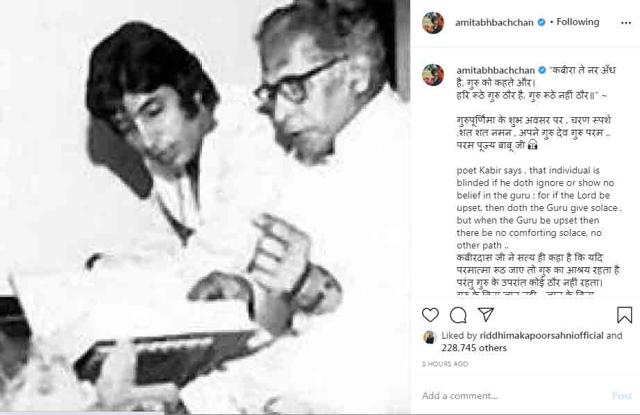Viewport: 640px width, 415px height.
Task: Click the black and white photo
Action: (x=205, y=207)
